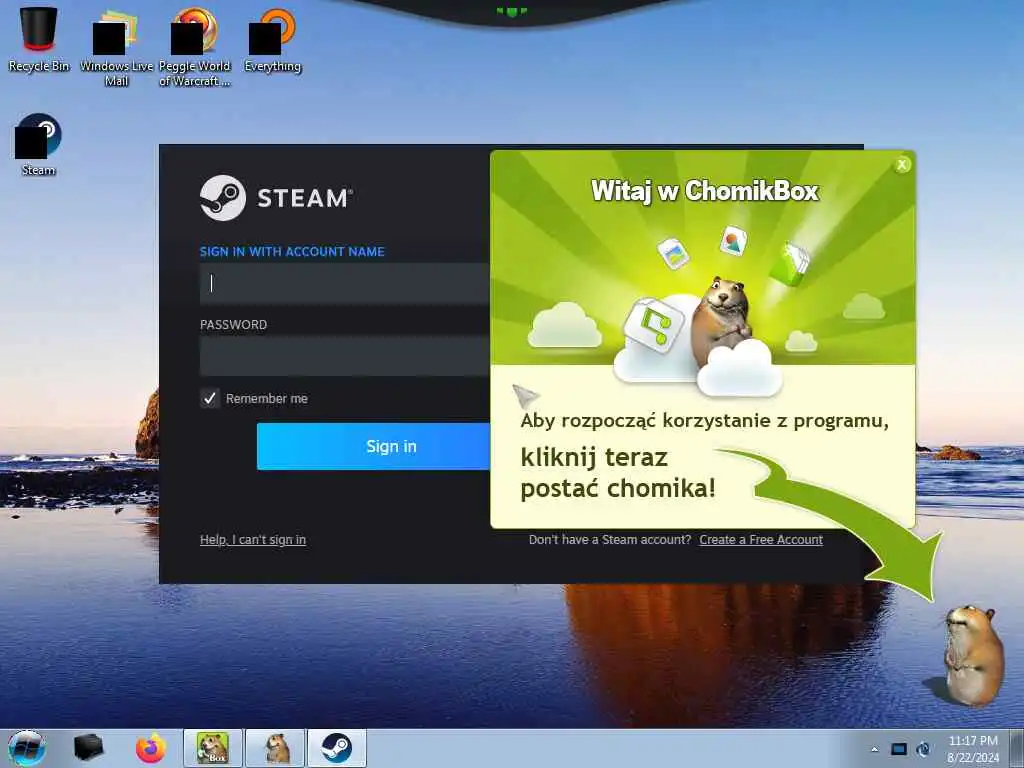Click the green file icon in ChomikBox banner

[790, 264]
